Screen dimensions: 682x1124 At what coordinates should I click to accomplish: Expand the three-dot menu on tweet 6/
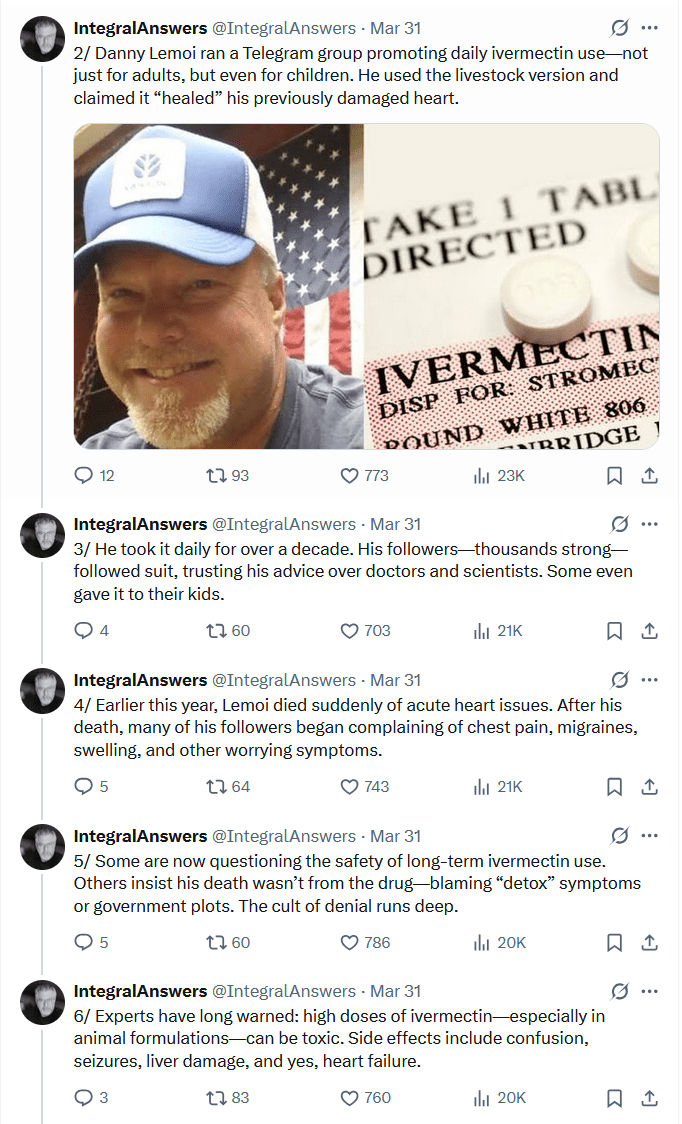click(x=650, y=992)
